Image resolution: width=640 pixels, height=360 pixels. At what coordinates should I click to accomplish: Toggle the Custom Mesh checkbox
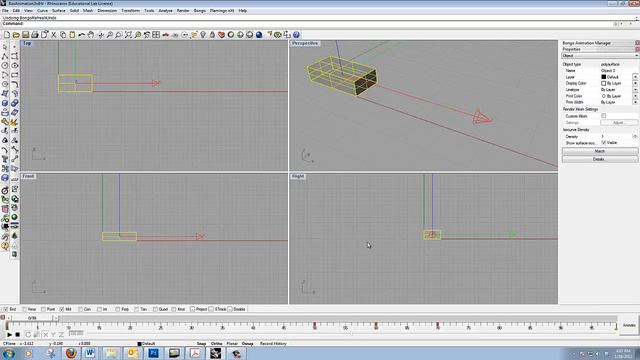coord(604,116)
